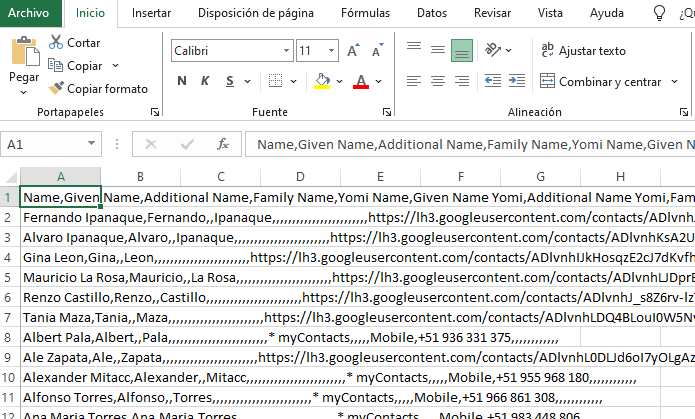Copy selection with the Copiar button

point(75,66)
